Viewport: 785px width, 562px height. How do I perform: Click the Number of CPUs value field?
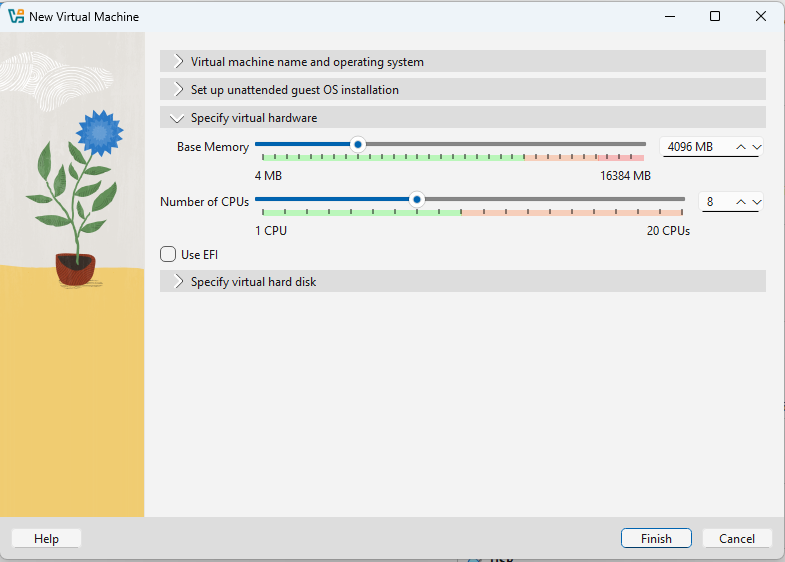click(714, 202)
